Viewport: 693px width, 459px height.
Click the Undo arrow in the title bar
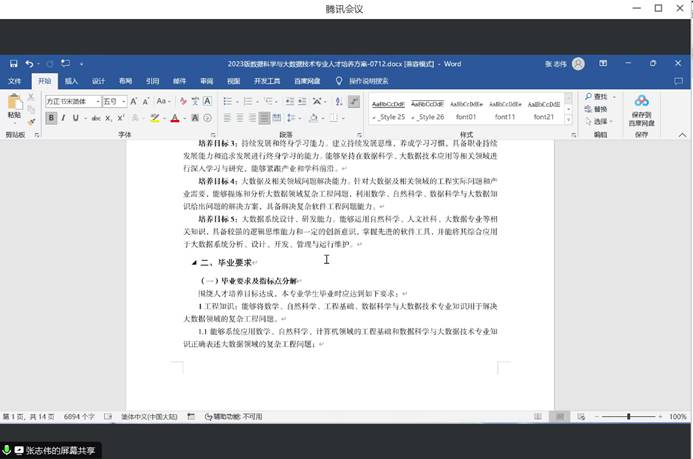pyautogui.click(x=30, y=63)
